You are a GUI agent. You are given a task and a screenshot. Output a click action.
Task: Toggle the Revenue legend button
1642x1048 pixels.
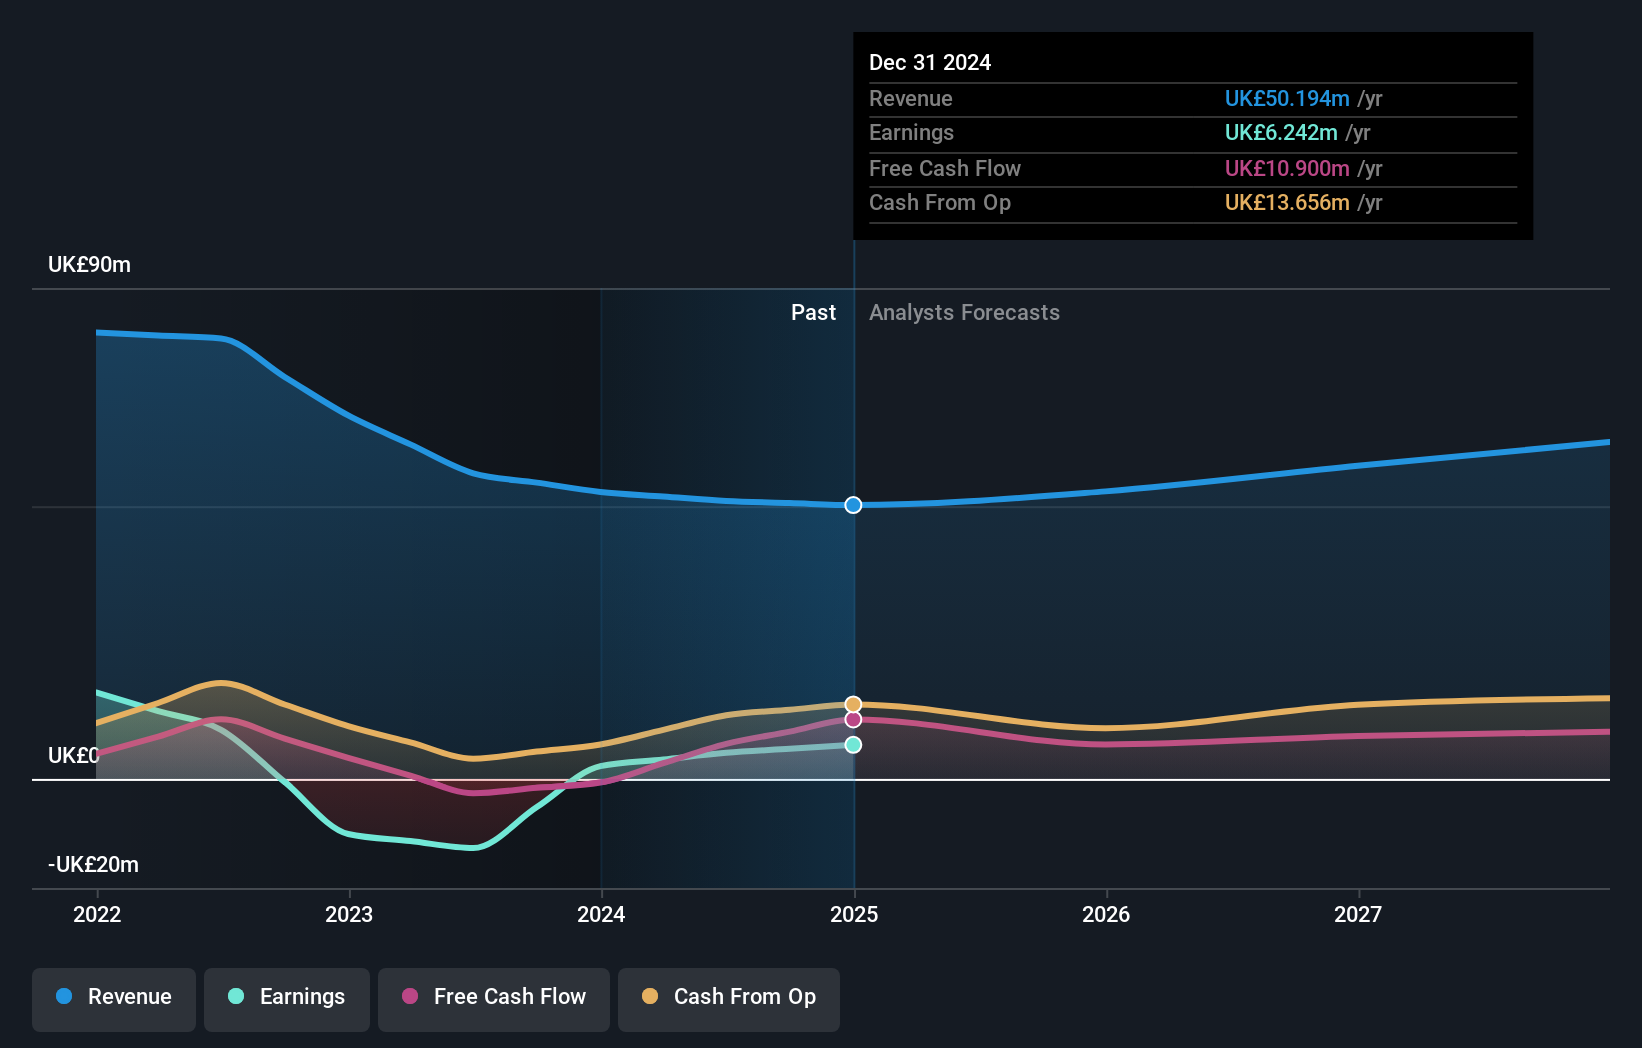click(114, 999)
